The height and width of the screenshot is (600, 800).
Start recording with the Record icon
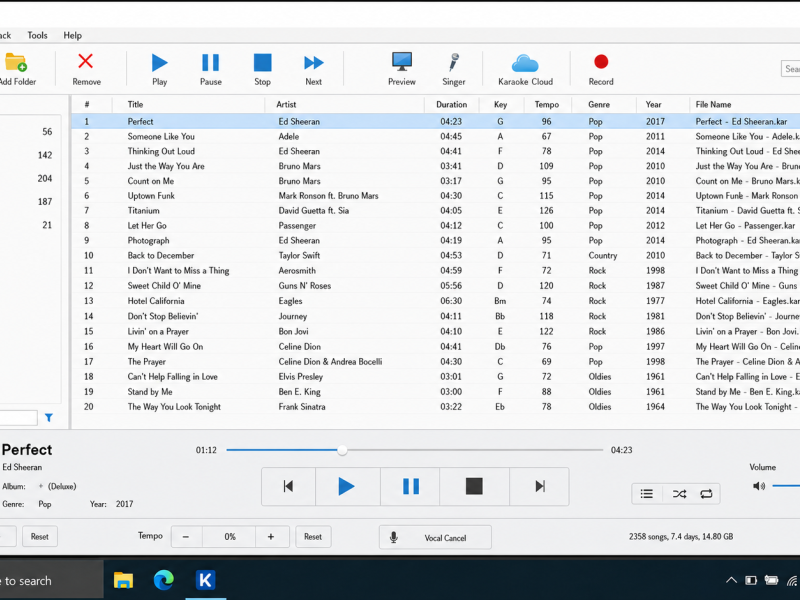(601, 62)
